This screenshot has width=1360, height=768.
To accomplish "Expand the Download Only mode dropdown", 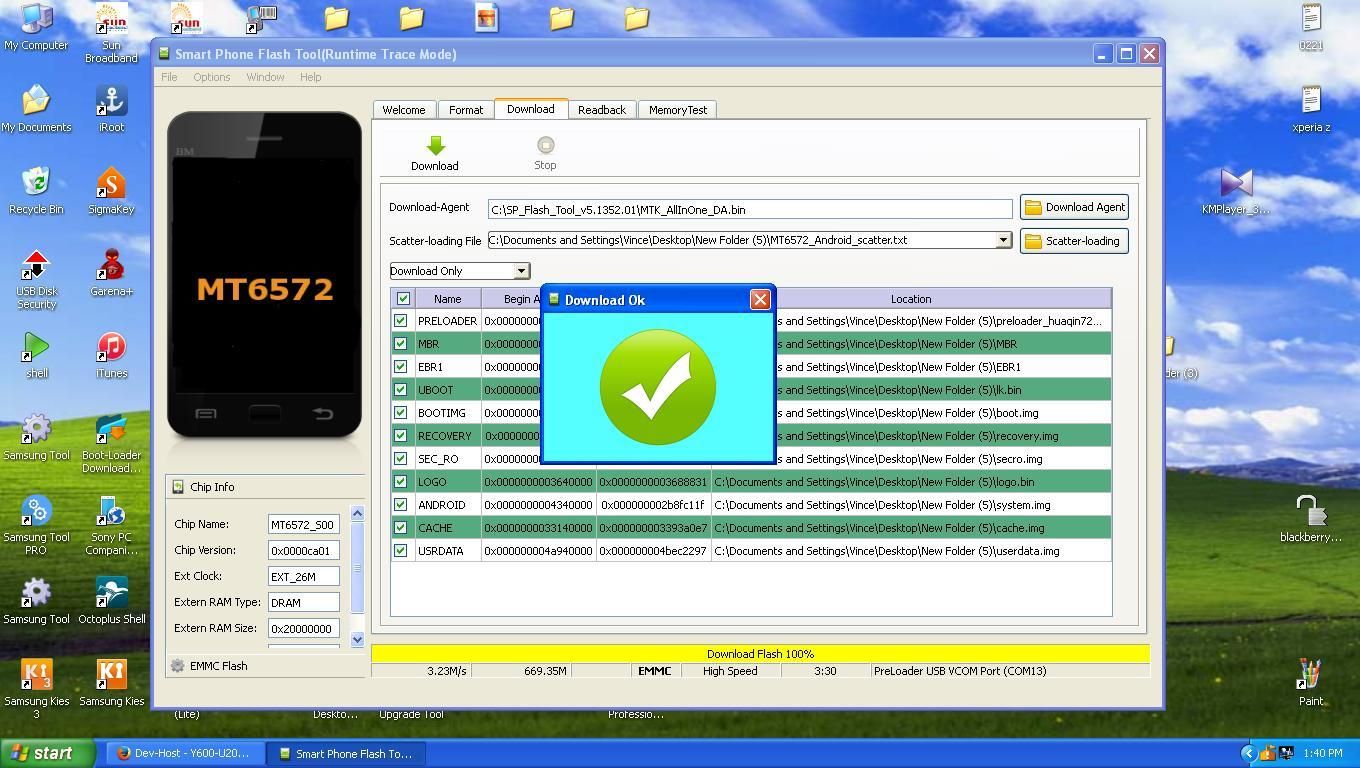I will pyautogui.click(x=521, y=271).
